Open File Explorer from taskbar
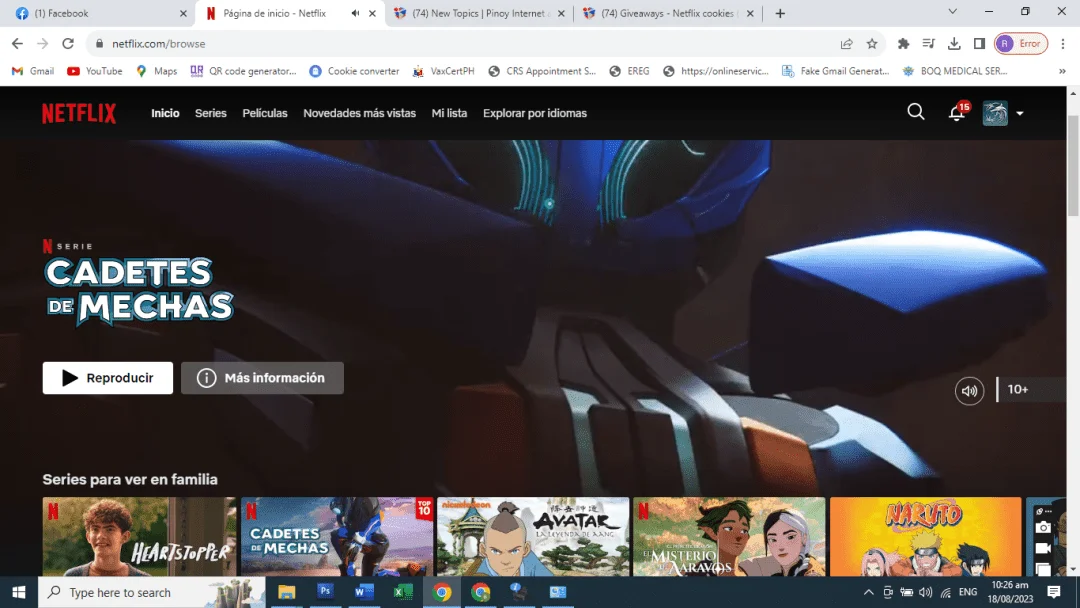 pyautogui.click(x=287, y=592)
